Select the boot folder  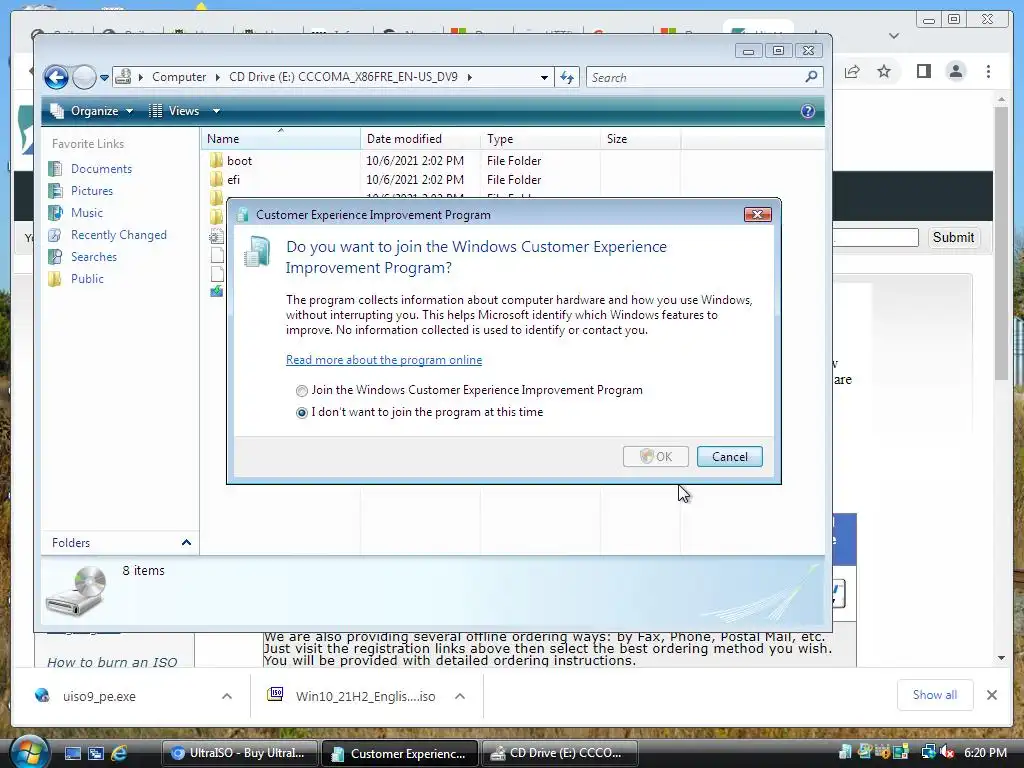click(239, 161)
